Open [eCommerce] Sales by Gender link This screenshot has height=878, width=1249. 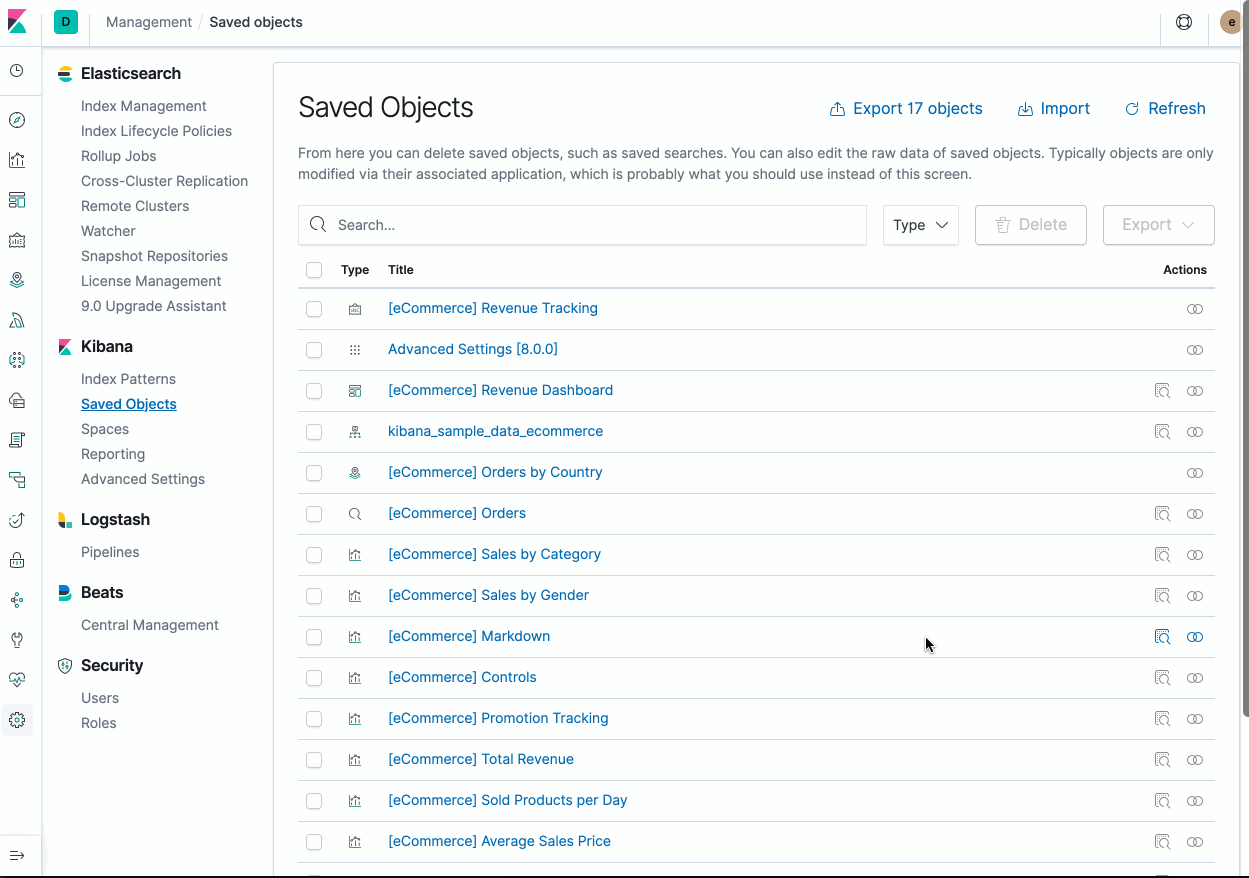click(x=488, y=596)
